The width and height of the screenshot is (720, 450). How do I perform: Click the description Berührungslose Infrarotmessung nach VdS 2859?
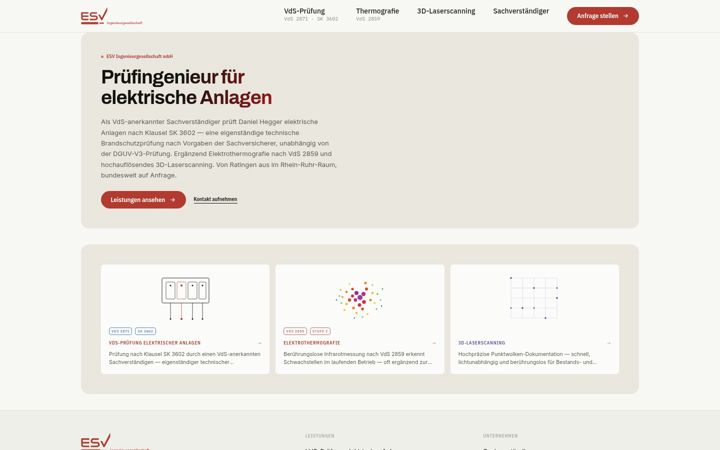click(x=358, y=358)
